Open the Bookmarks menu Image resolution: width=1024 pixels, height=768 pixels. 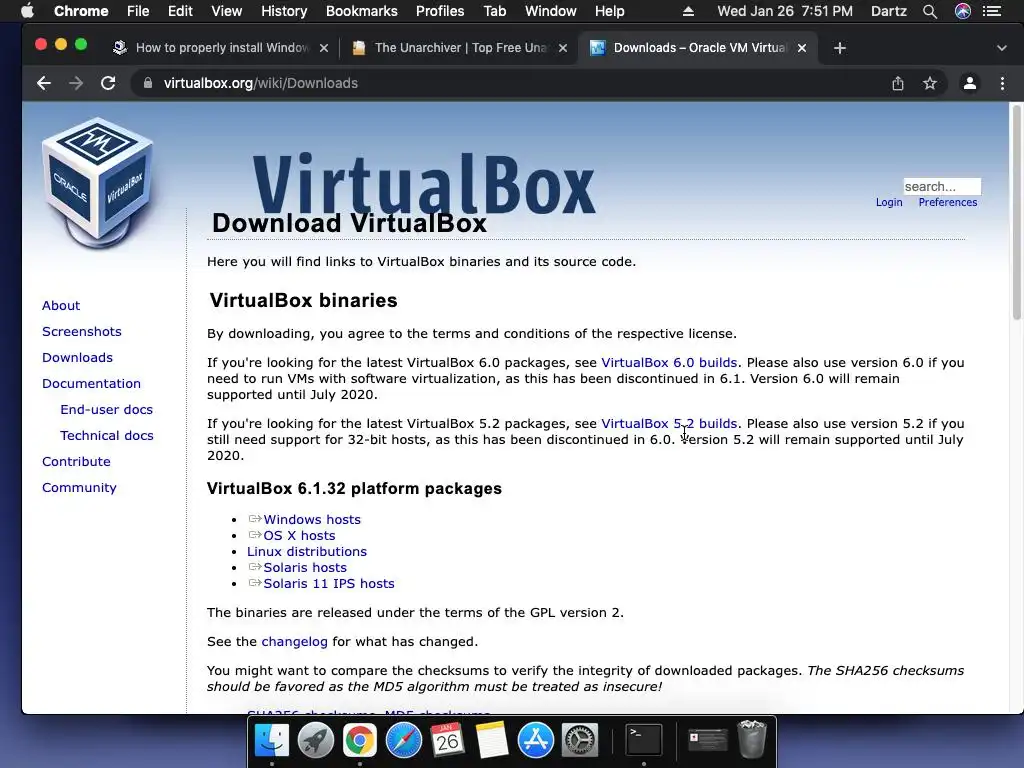tap(362, 11)
